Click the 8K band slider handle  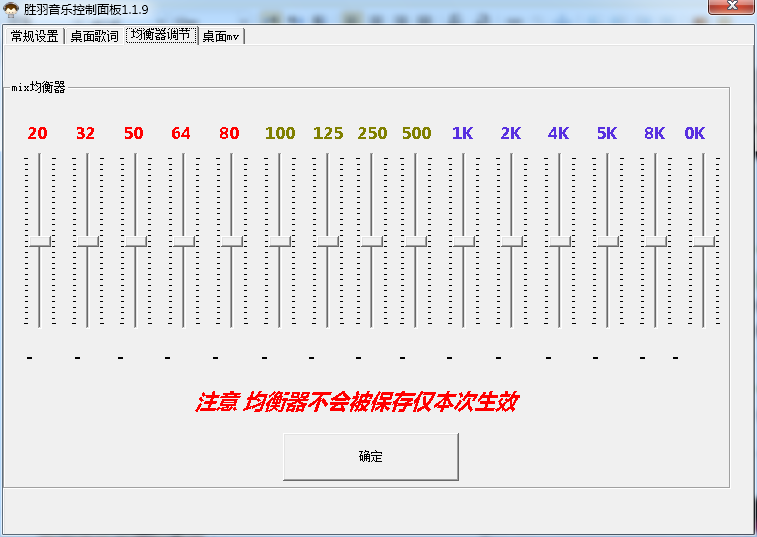point(655,241)
